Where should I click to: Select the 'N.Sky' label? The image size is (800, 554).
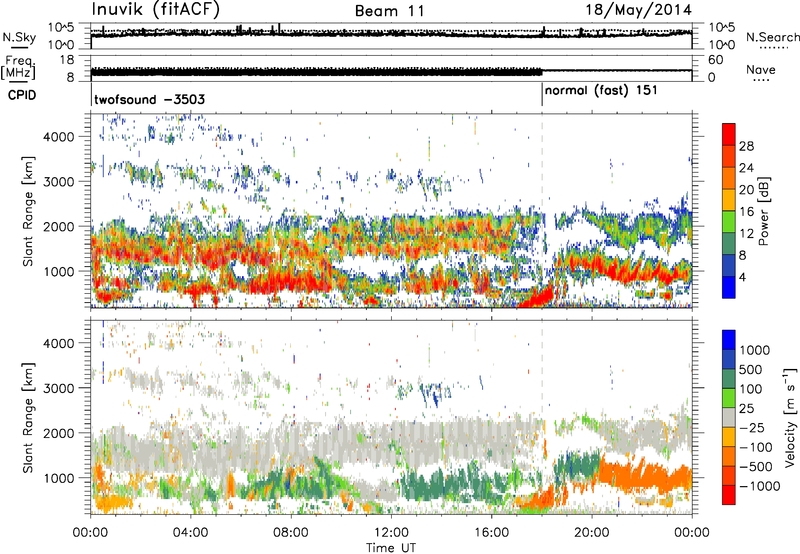pyautogui.click(x=19, y=38)
